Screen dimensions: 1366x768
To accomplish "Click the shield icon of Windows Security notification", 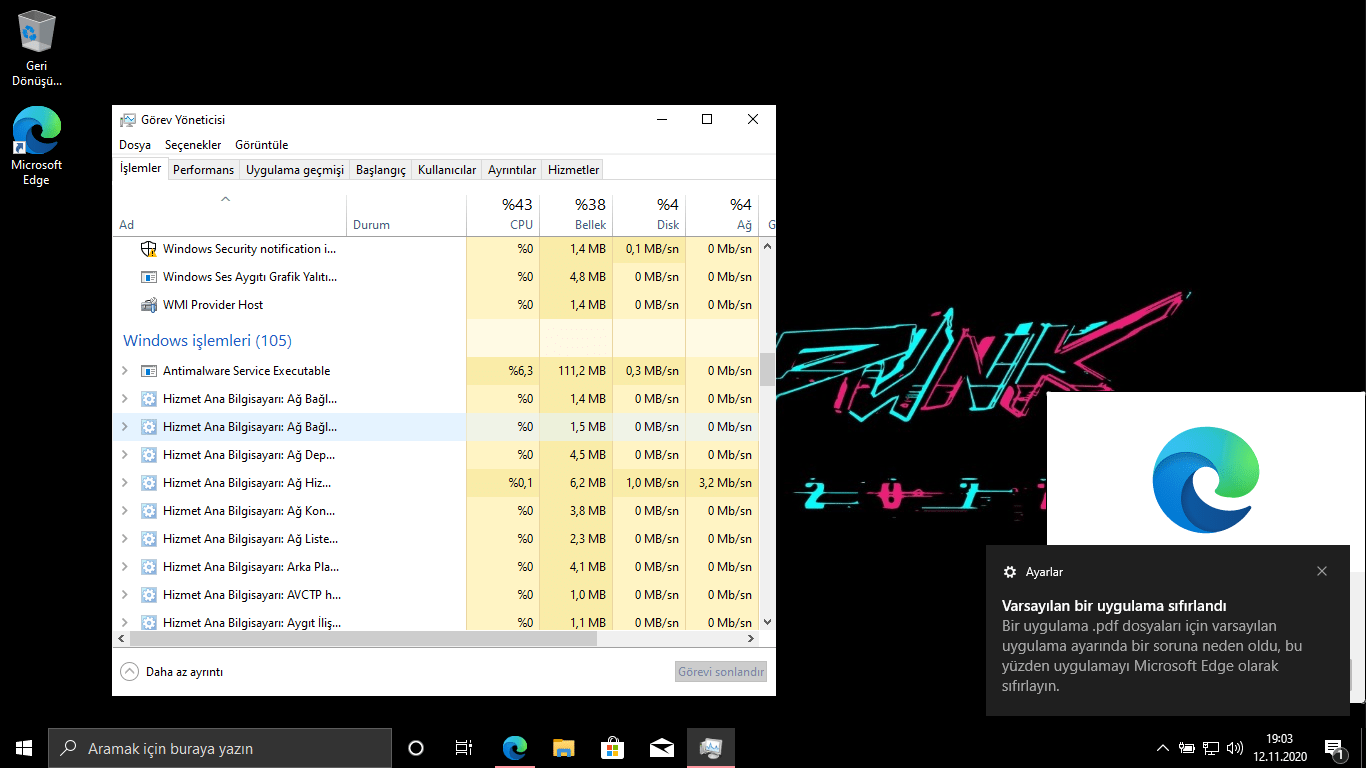I will tap(149, 249).
